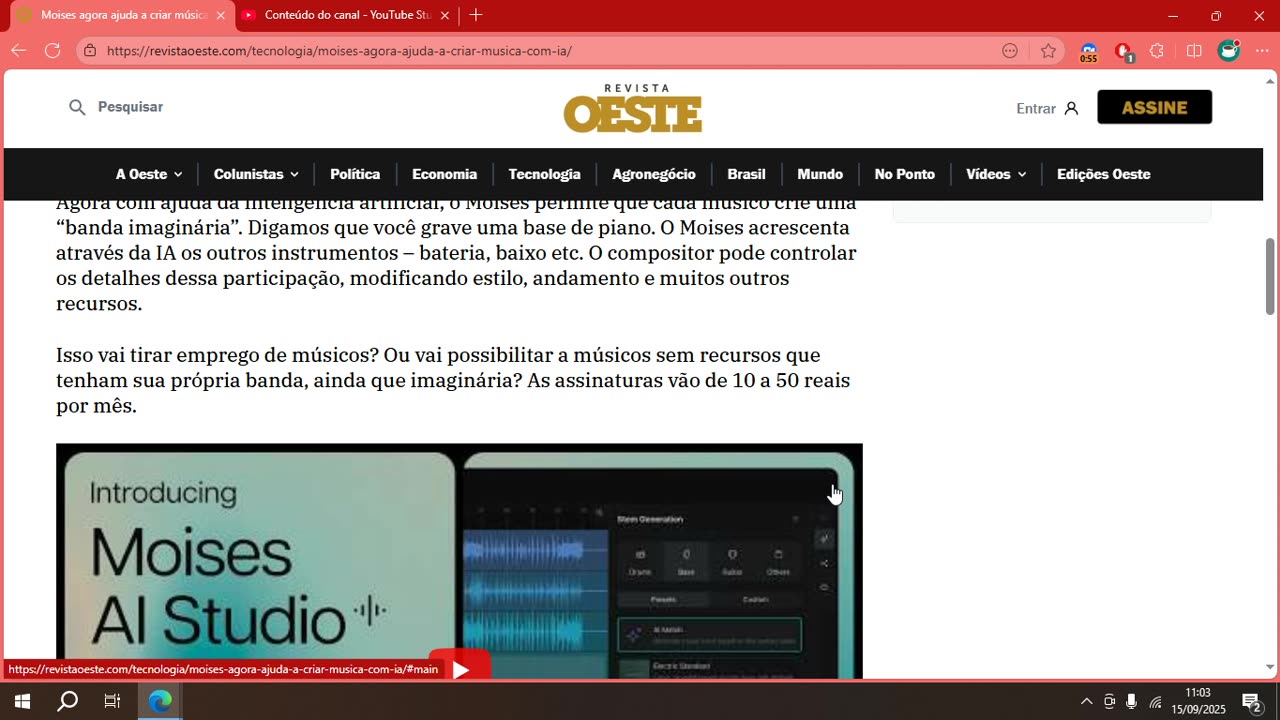Open Edge settings and more menu
This screenshot has height=720, width=1280.
click(x=1263, y=51)
